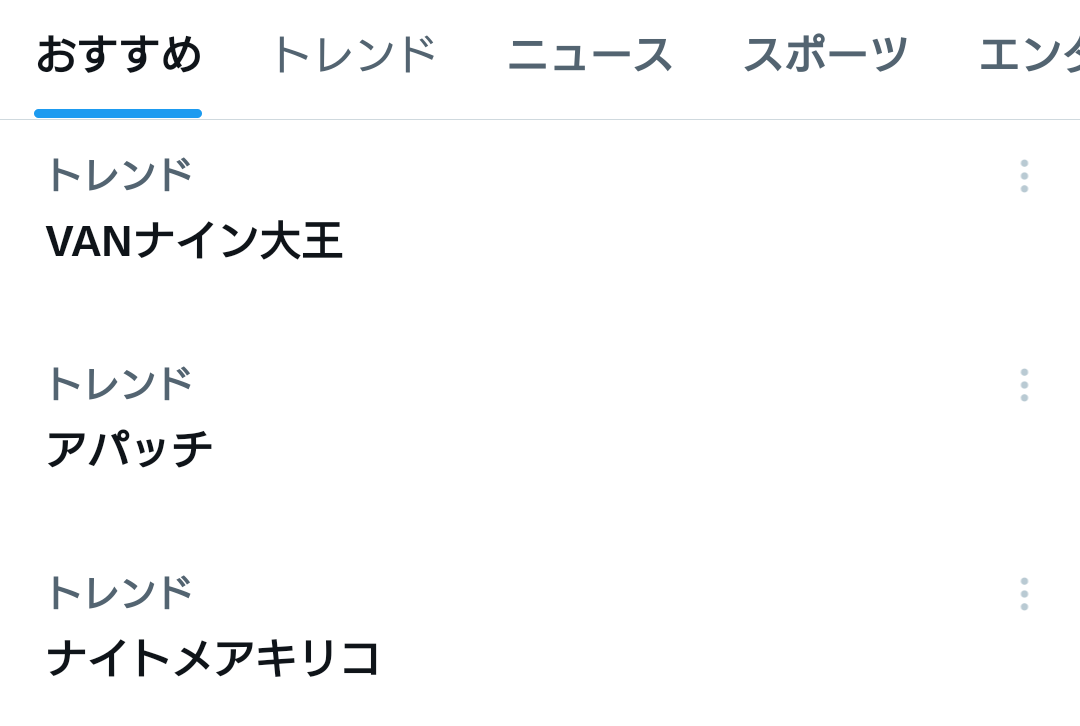The width and height of the screenshot is (1080, 726).
Task: Click blank area below the アパッチ title
Action: pyautogui.click(x=540, y=506)
